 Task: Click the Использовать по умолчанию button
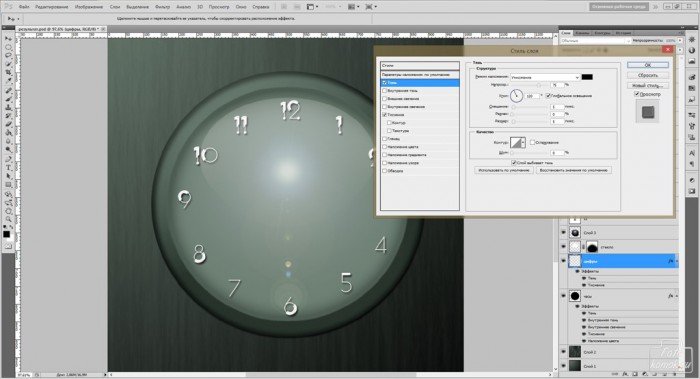[504, 170]
